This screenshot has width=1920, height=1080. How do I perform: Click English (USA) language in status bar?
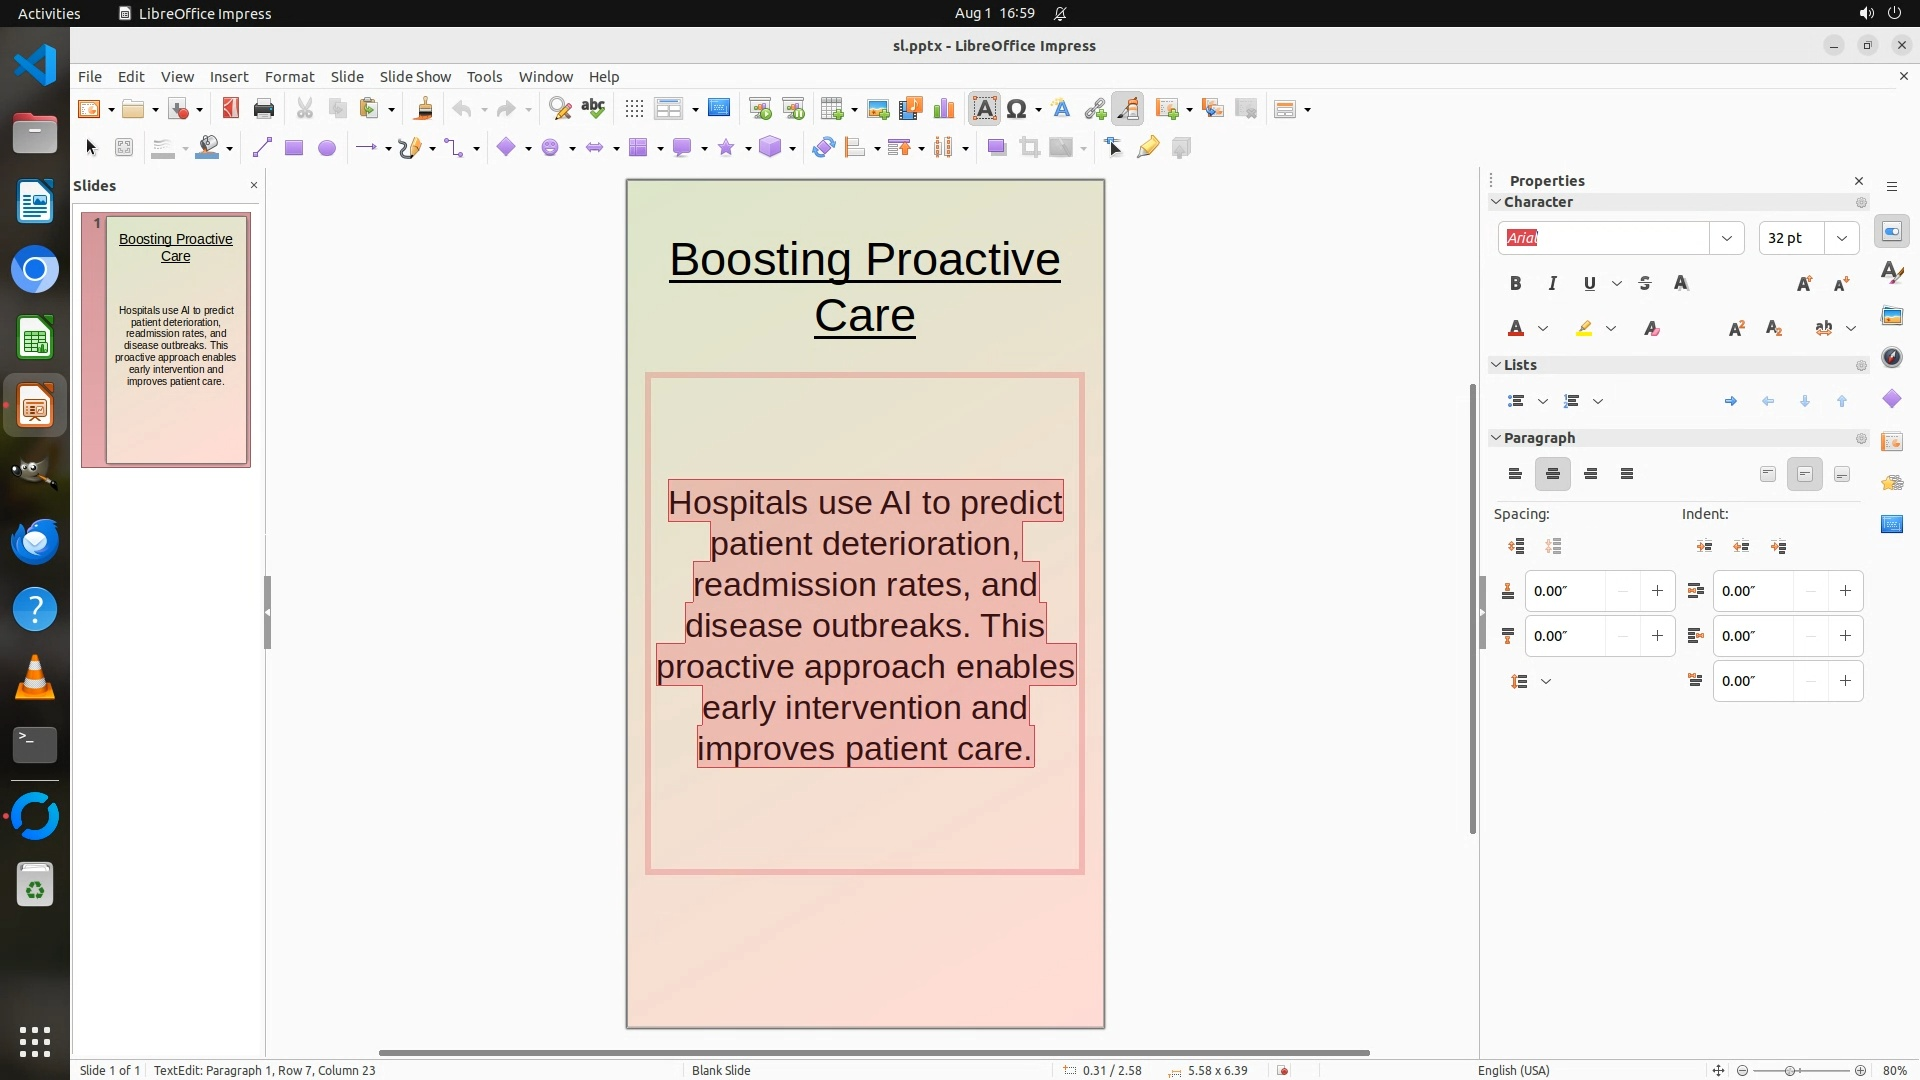click(x=1513, y=1070)
